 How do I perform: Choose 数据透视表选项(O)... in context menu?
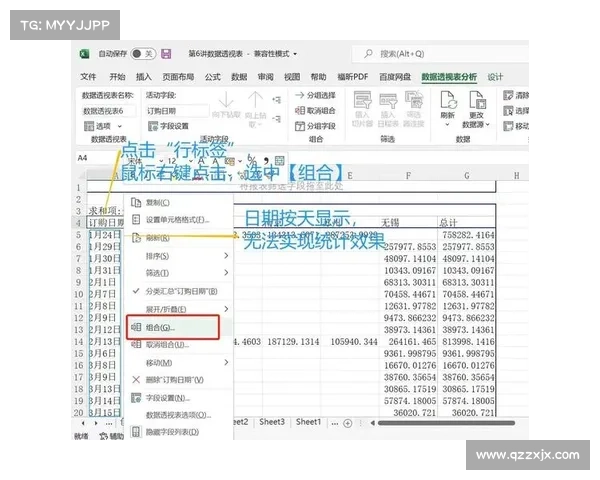[178, 415]
